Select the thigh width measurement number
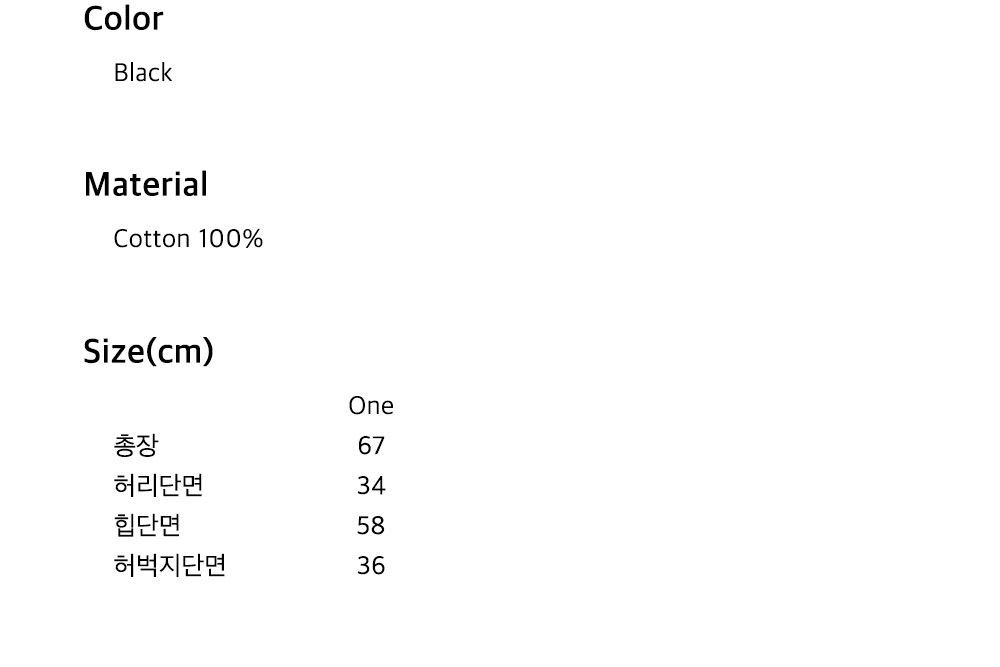1000x667 pixels. (x=371, y=566)
